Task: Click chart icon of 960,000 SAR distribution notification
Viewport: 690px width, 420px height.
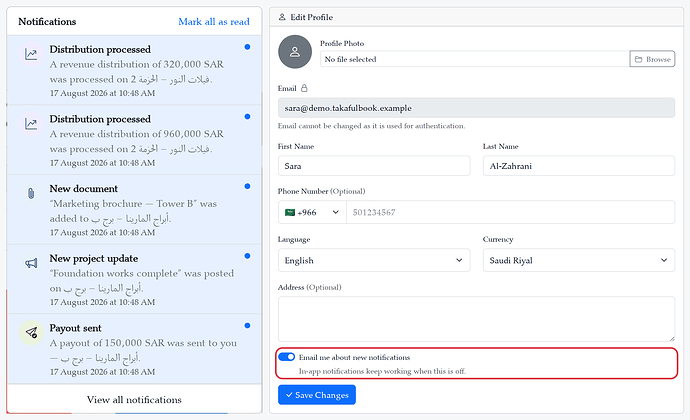Action: coord(31,124)
